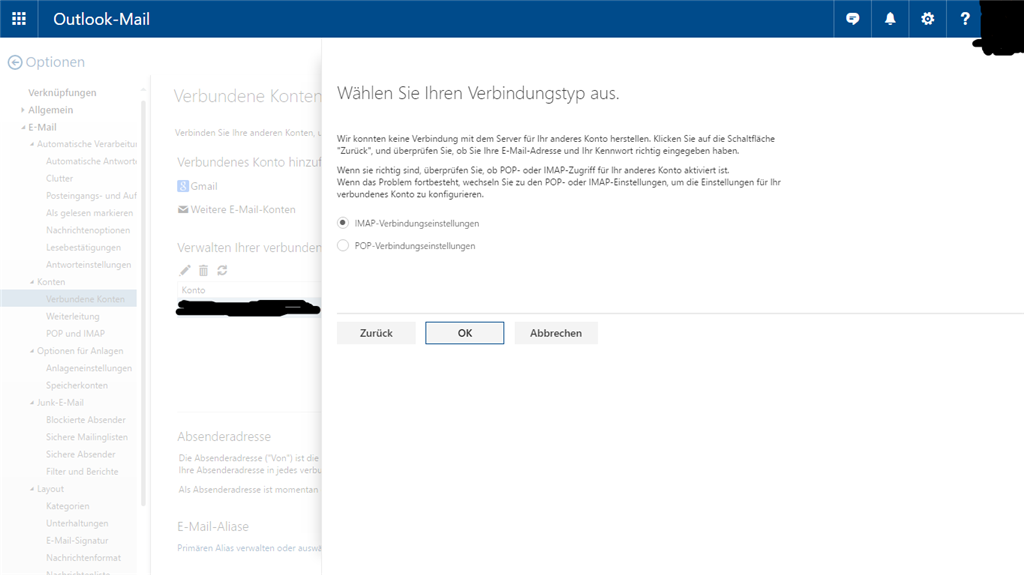Open Sichere Absender option
This screenshot has width=1024, height=575.
coord(80,454)
